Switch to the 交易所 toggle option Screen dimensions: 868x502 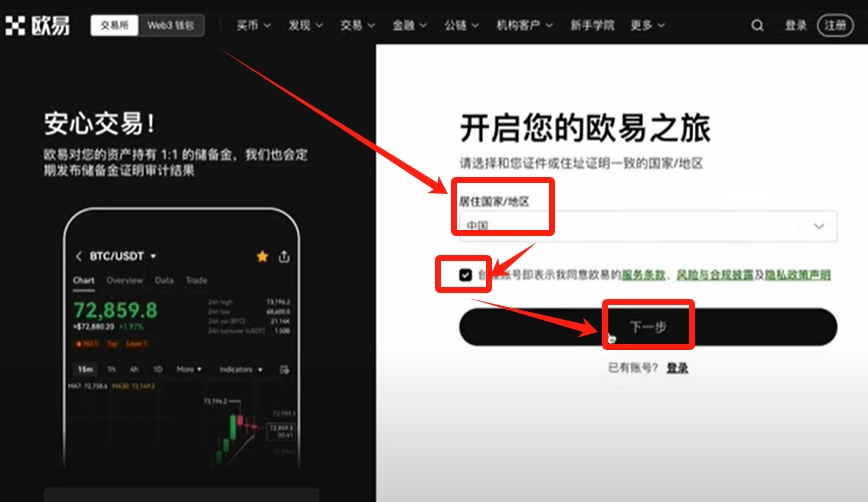click(x=115, y=26)
